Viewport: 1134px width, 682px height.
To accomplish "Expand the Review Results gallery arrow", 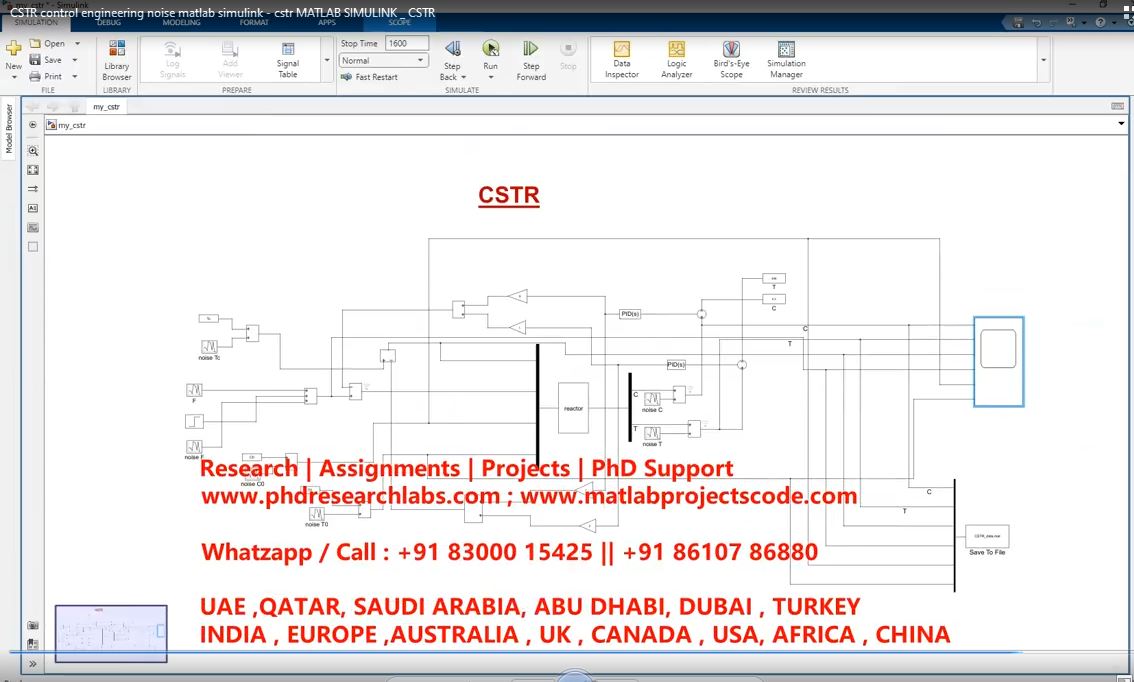I will point(1044,60).
